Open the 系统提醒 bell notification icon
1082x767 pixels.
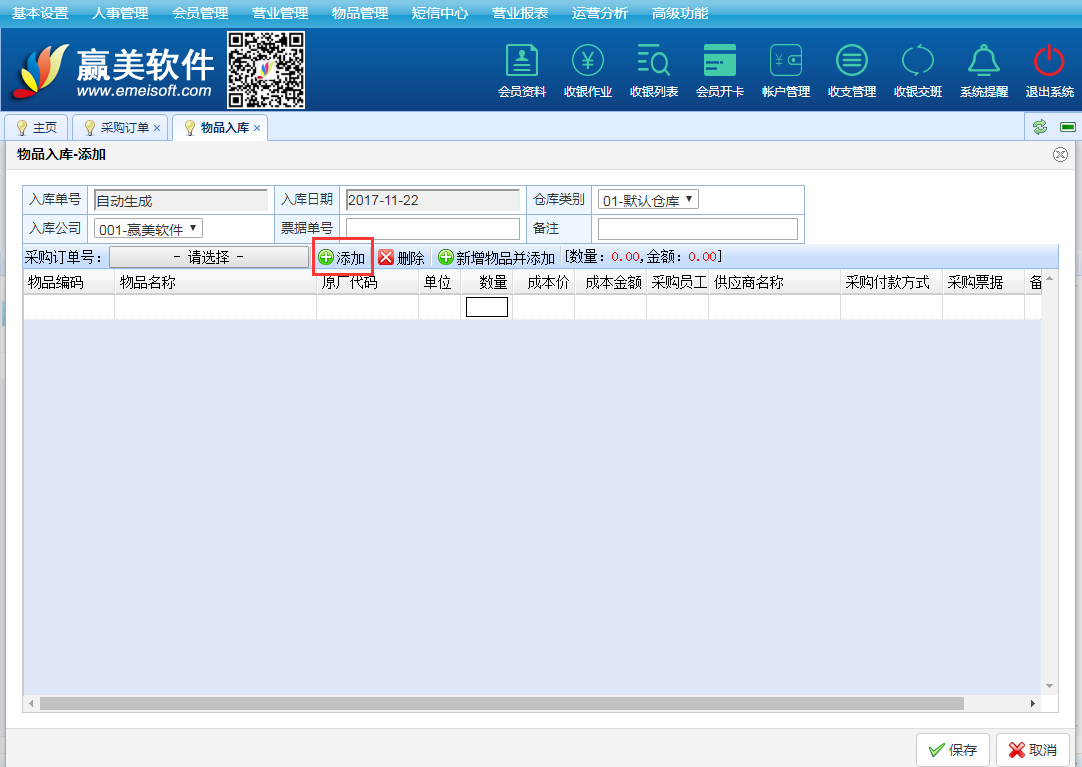click(984, 62)
